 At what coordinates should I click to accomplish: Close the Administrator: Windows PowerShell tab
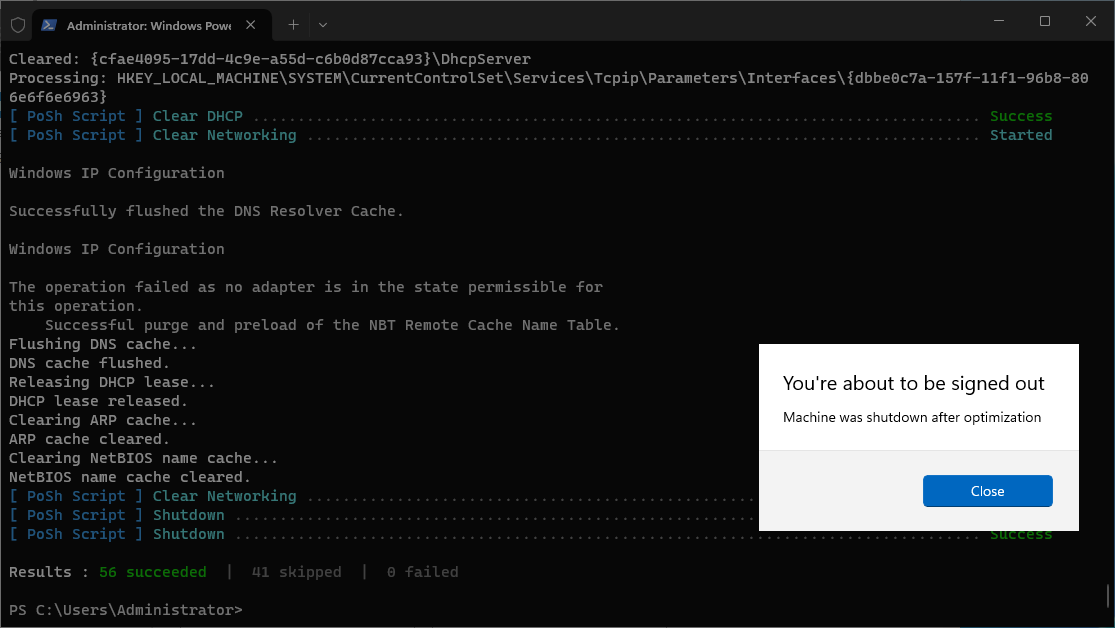(250, 25)
